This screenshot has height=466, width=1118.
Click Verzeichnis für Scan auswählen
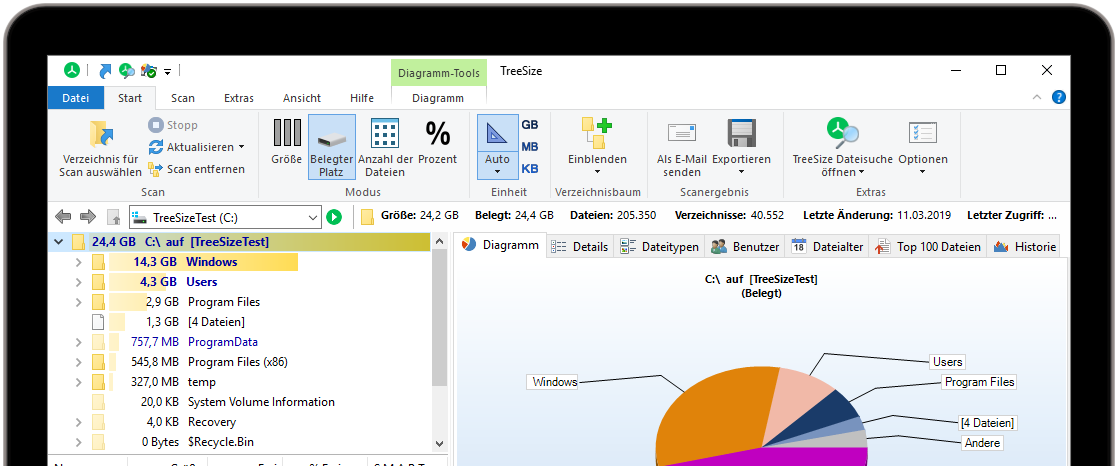(101, 149)
